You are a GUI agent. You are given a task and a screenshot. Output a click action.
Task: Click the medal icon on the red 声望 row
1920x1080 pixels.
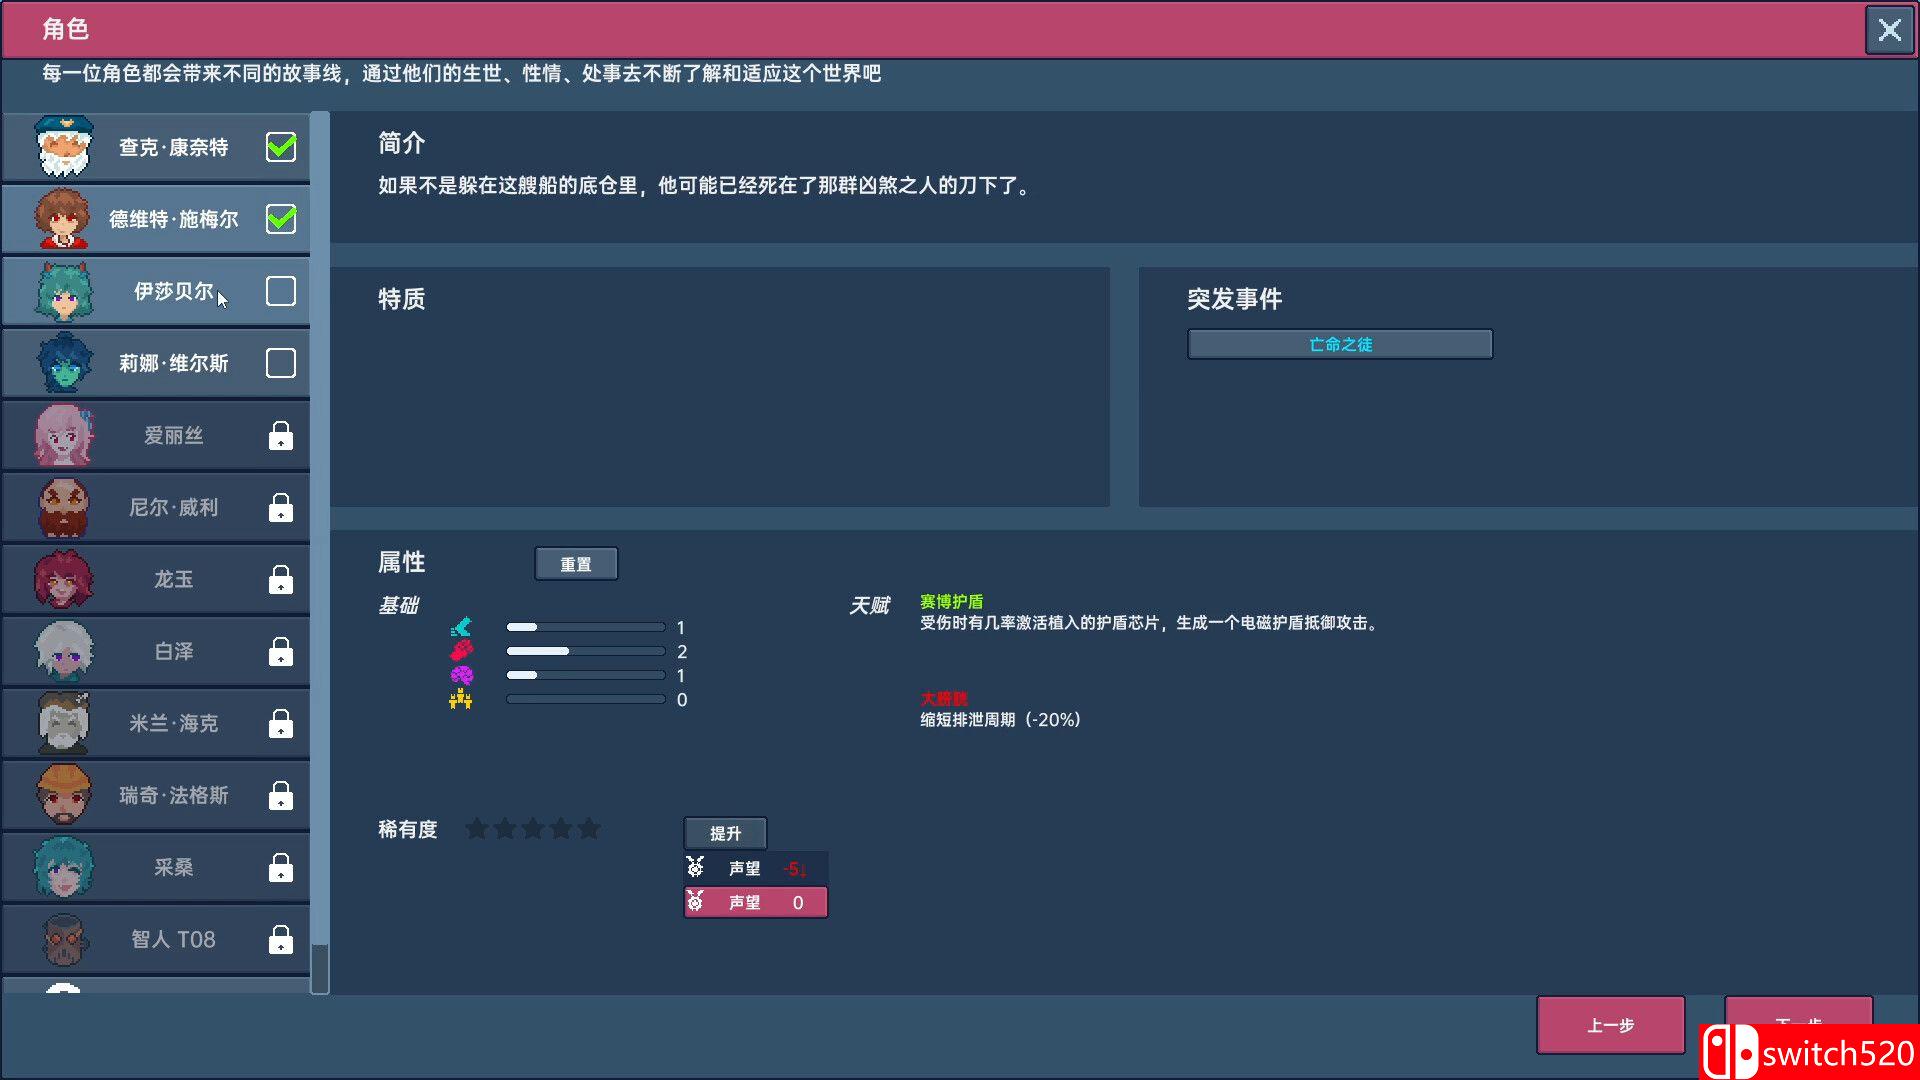(x=697, y=901)
